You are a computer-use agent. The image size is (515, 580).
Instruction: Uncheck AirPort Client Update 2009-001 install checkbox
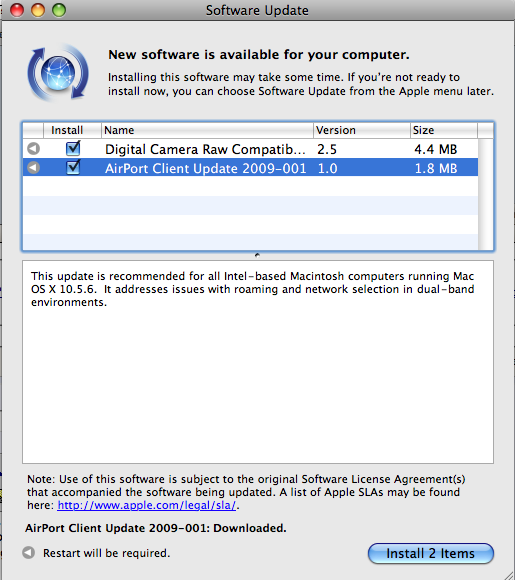(73, 167)
